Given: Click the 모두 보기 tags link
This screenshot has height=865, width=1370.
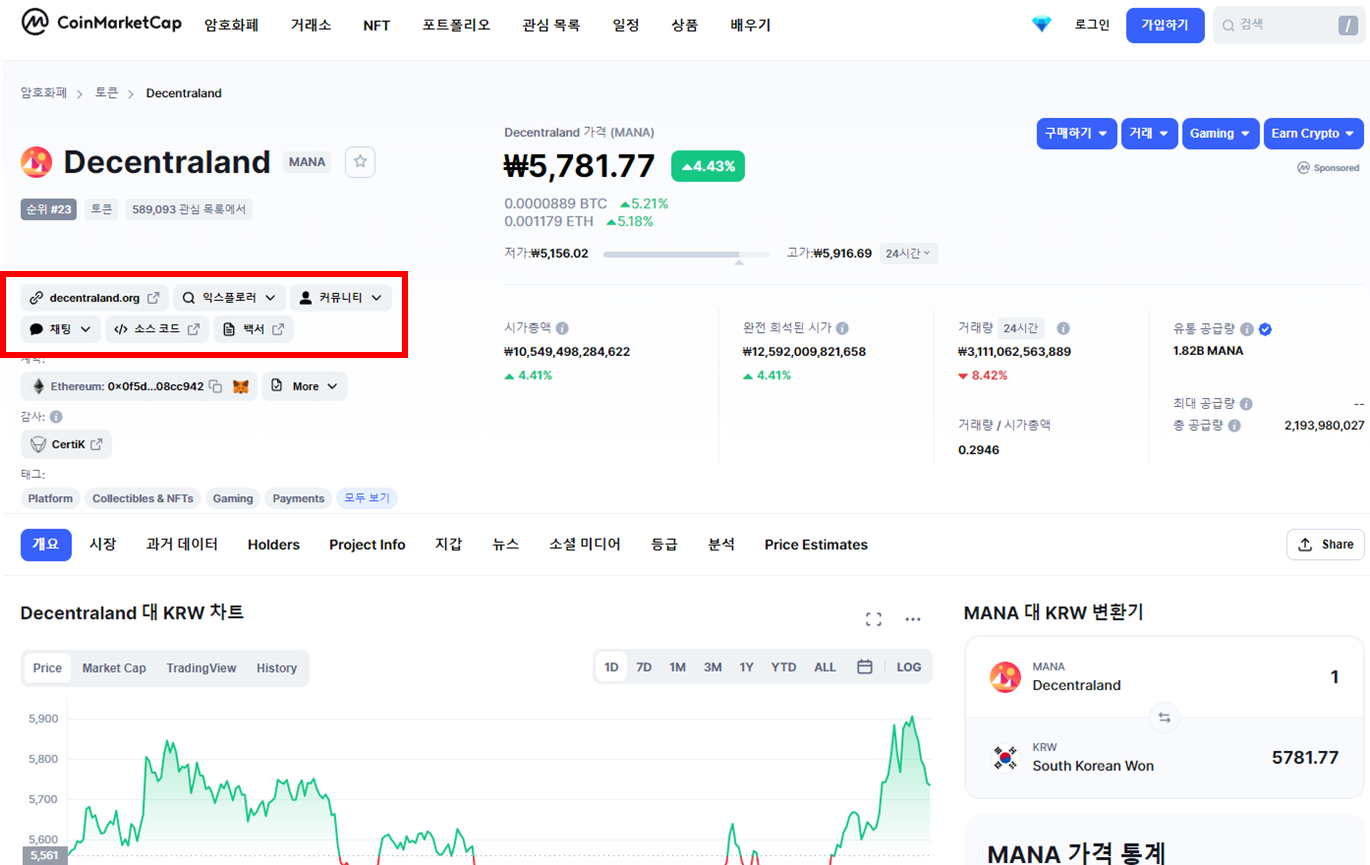Looking at the screenshot, I should [367, 498].
